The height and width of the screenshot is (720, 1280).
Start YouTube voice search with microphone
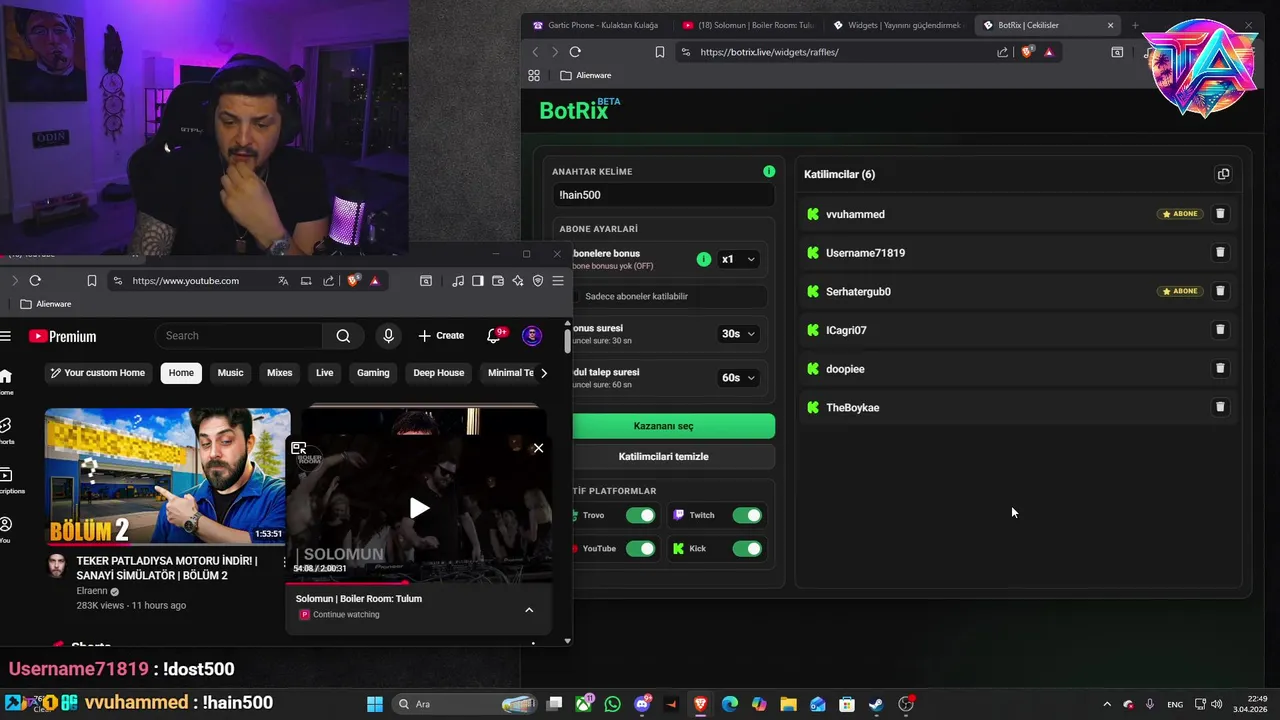(x=388, y=336)
